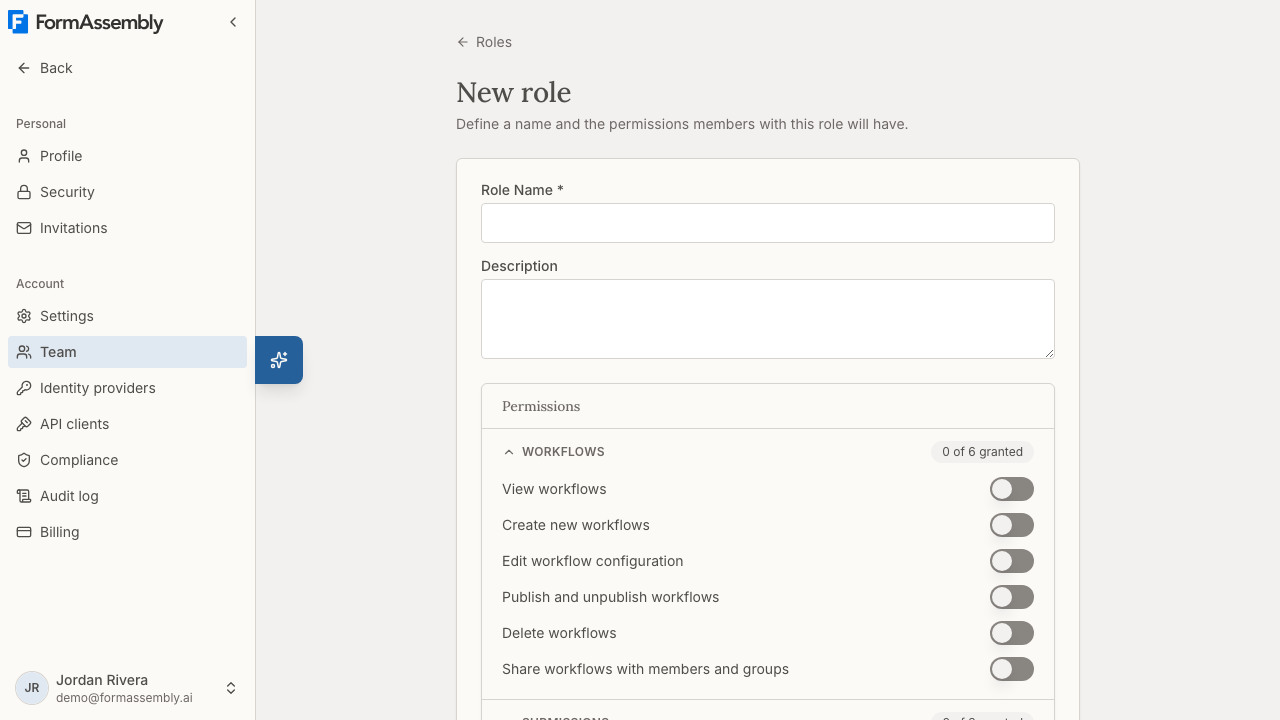Click the Compliance shield icon
The image size is (1280, 720).
tap(24, 460)
